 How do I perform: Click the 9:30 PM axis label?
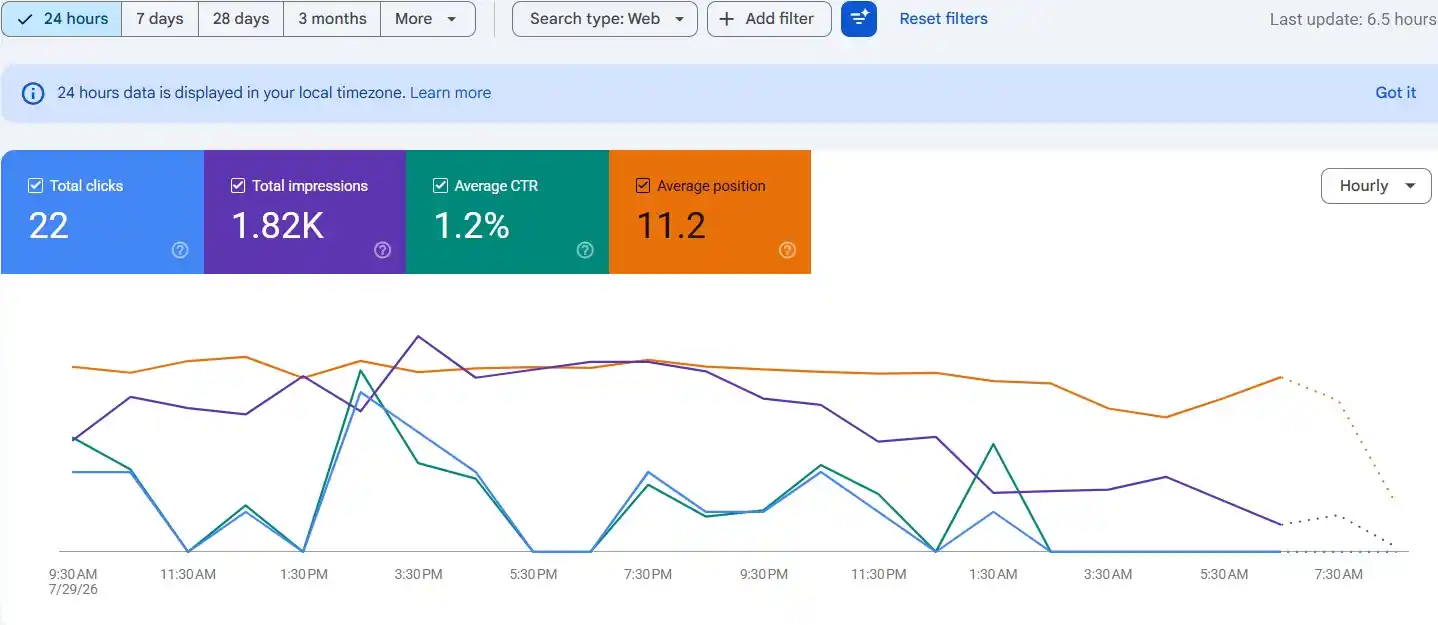[x=763, y=574]
